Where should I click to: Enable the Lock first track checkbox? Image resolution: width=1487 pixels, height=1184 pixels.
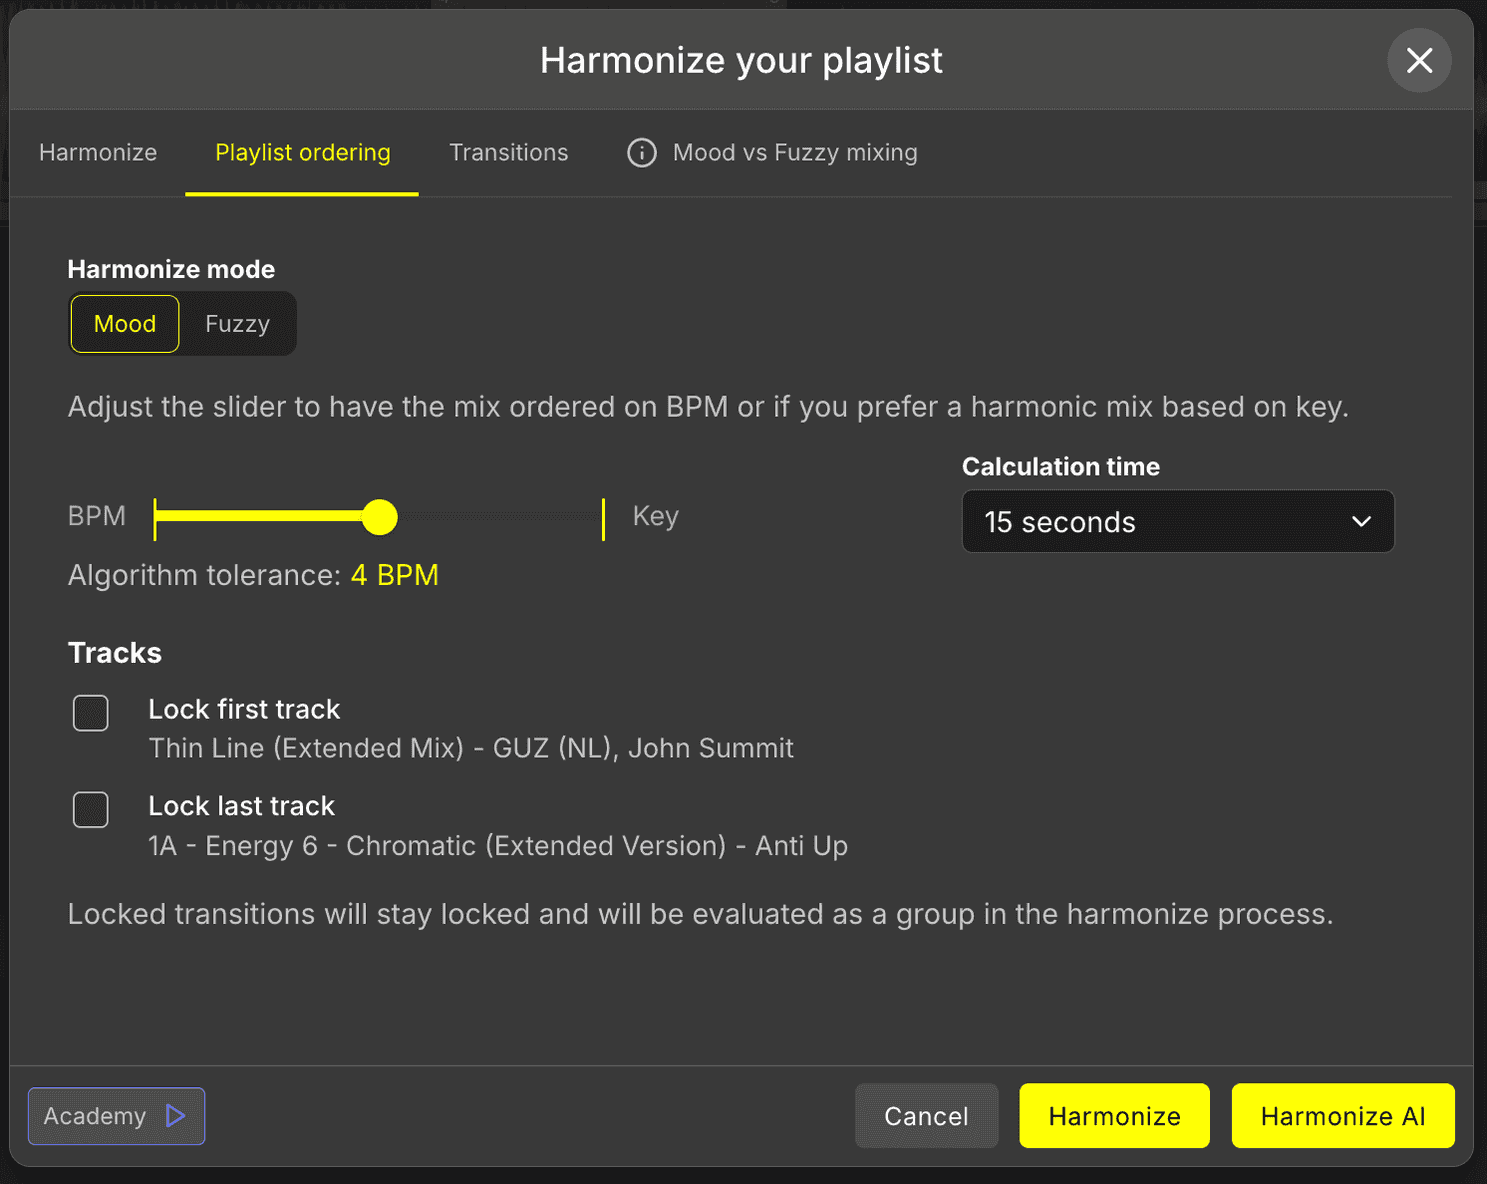[x=91, y=713]
